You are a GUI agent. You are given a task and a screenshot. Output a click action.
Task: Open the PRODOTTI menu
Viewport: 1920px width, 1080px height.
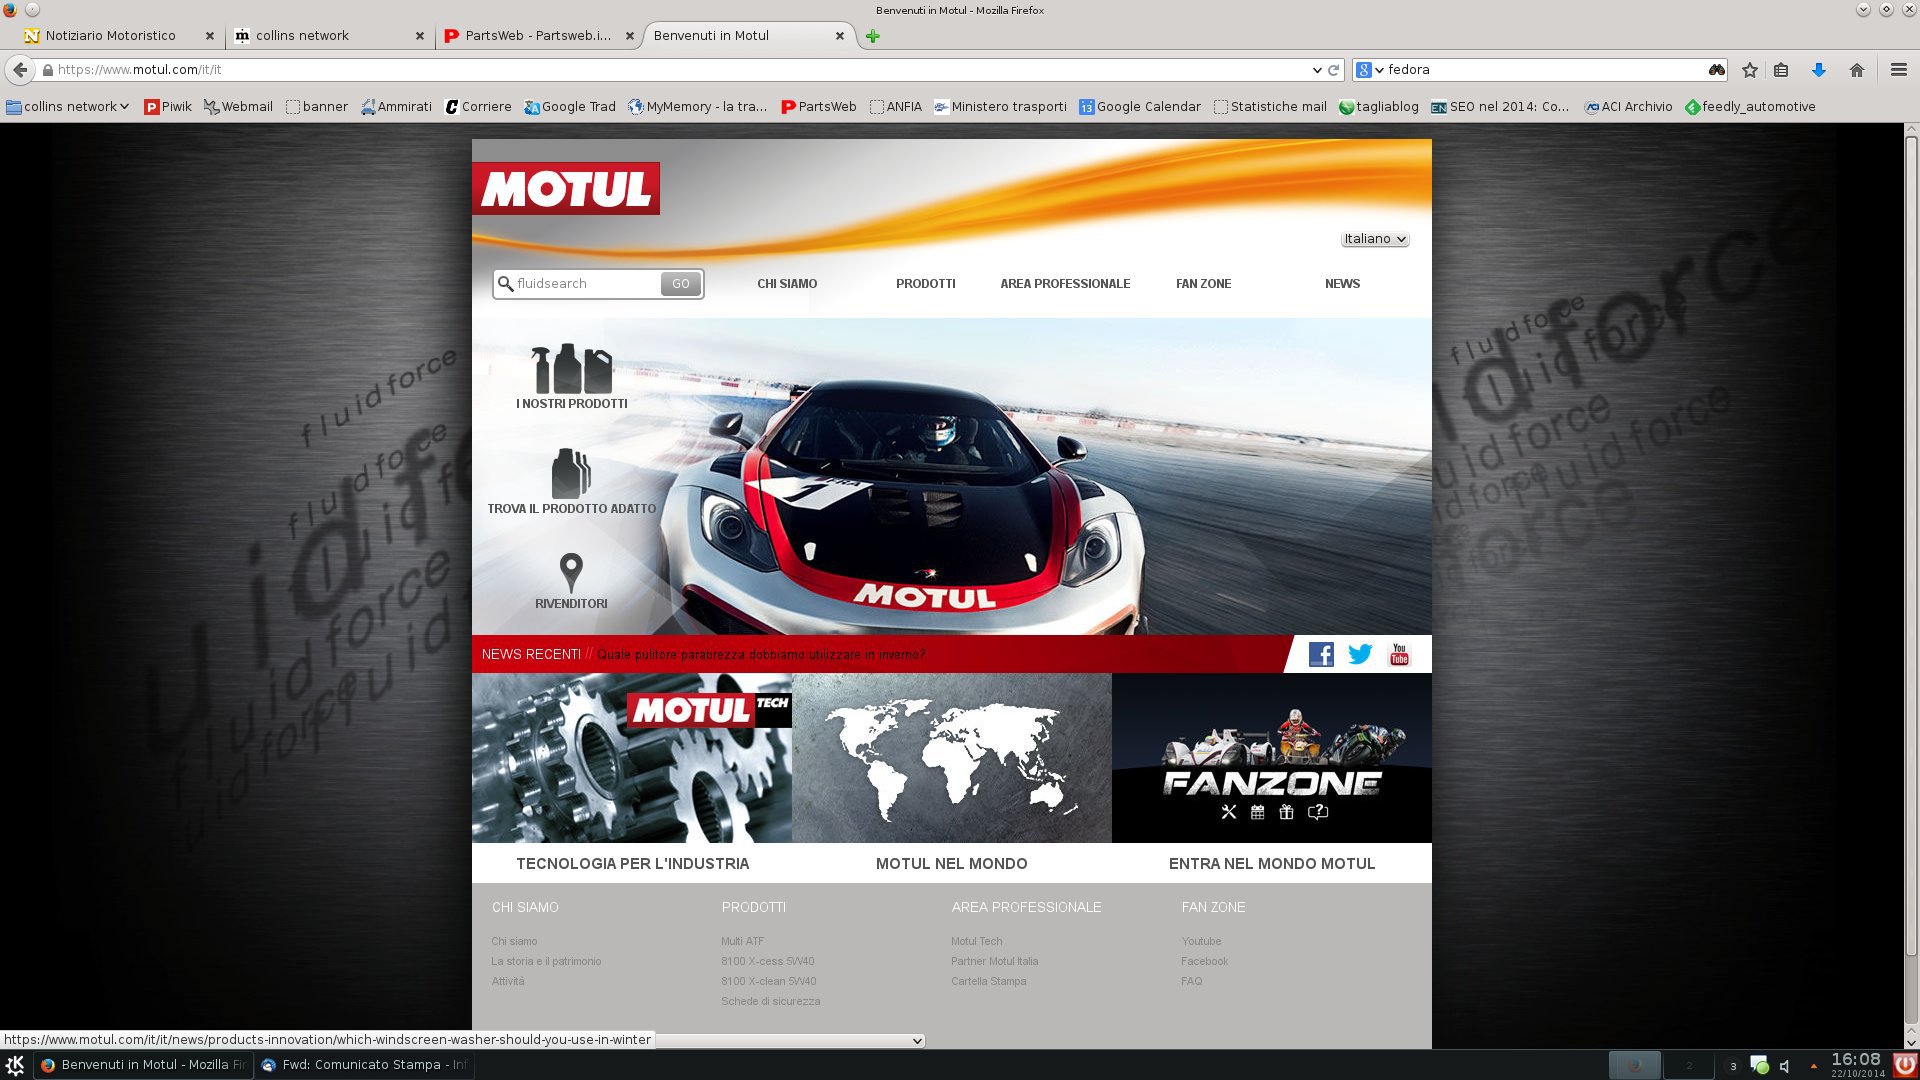(x=926, y=284)
